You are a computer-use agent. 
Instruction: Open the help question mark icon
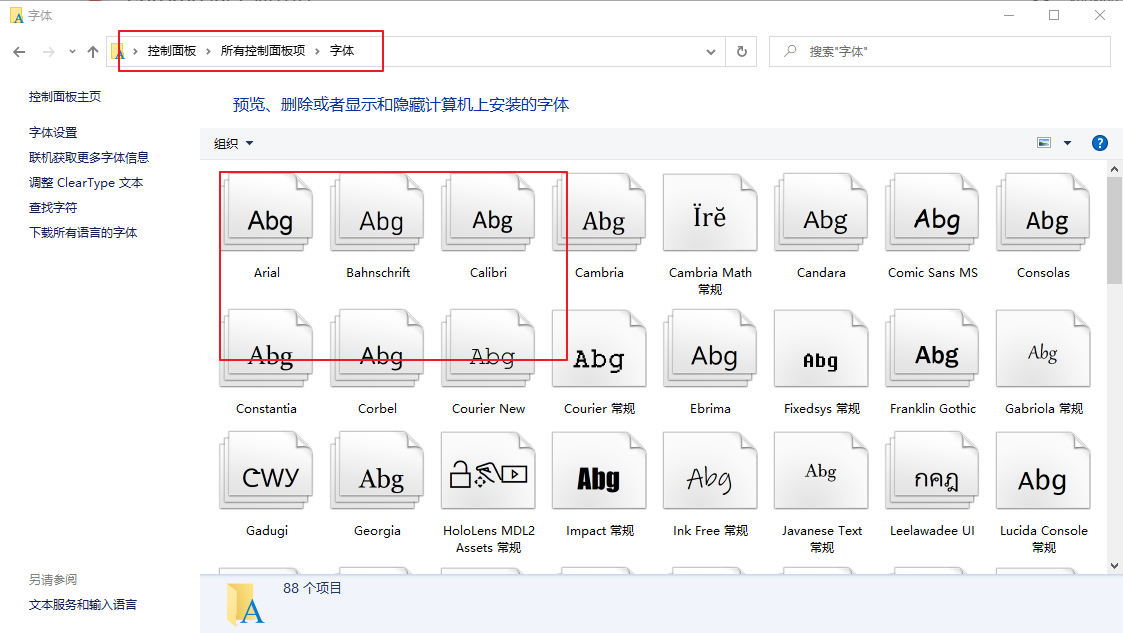tap(1099, 143)
